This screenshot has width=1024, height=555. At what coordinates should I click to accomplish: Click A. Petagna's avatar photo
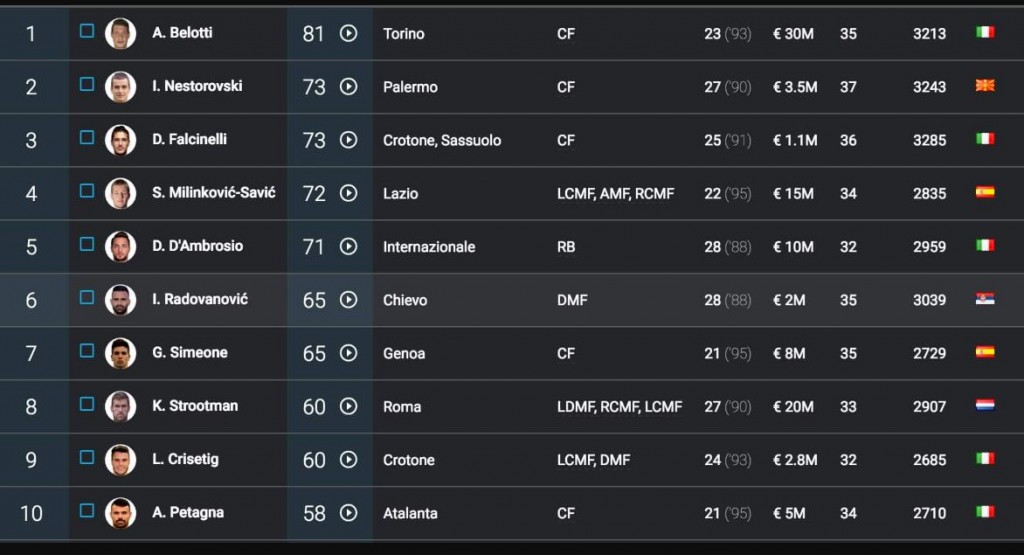[120, 513]
